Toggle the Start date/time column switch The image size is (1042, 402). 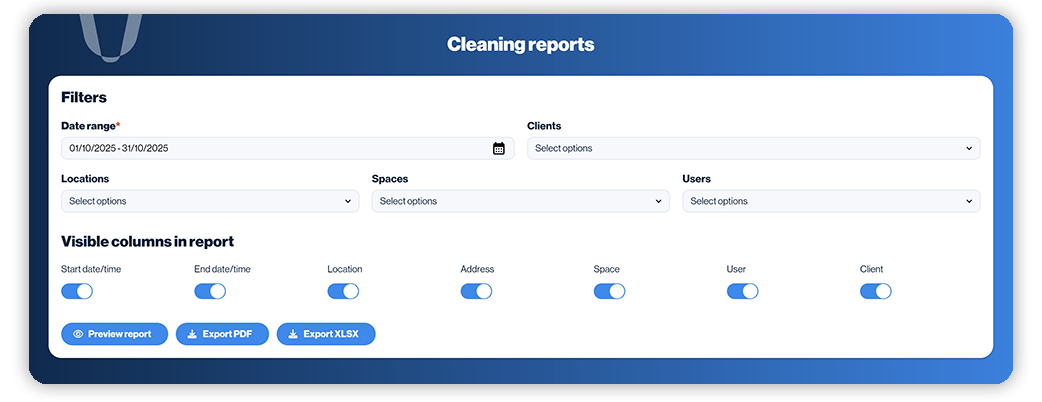tap(77, 291)
